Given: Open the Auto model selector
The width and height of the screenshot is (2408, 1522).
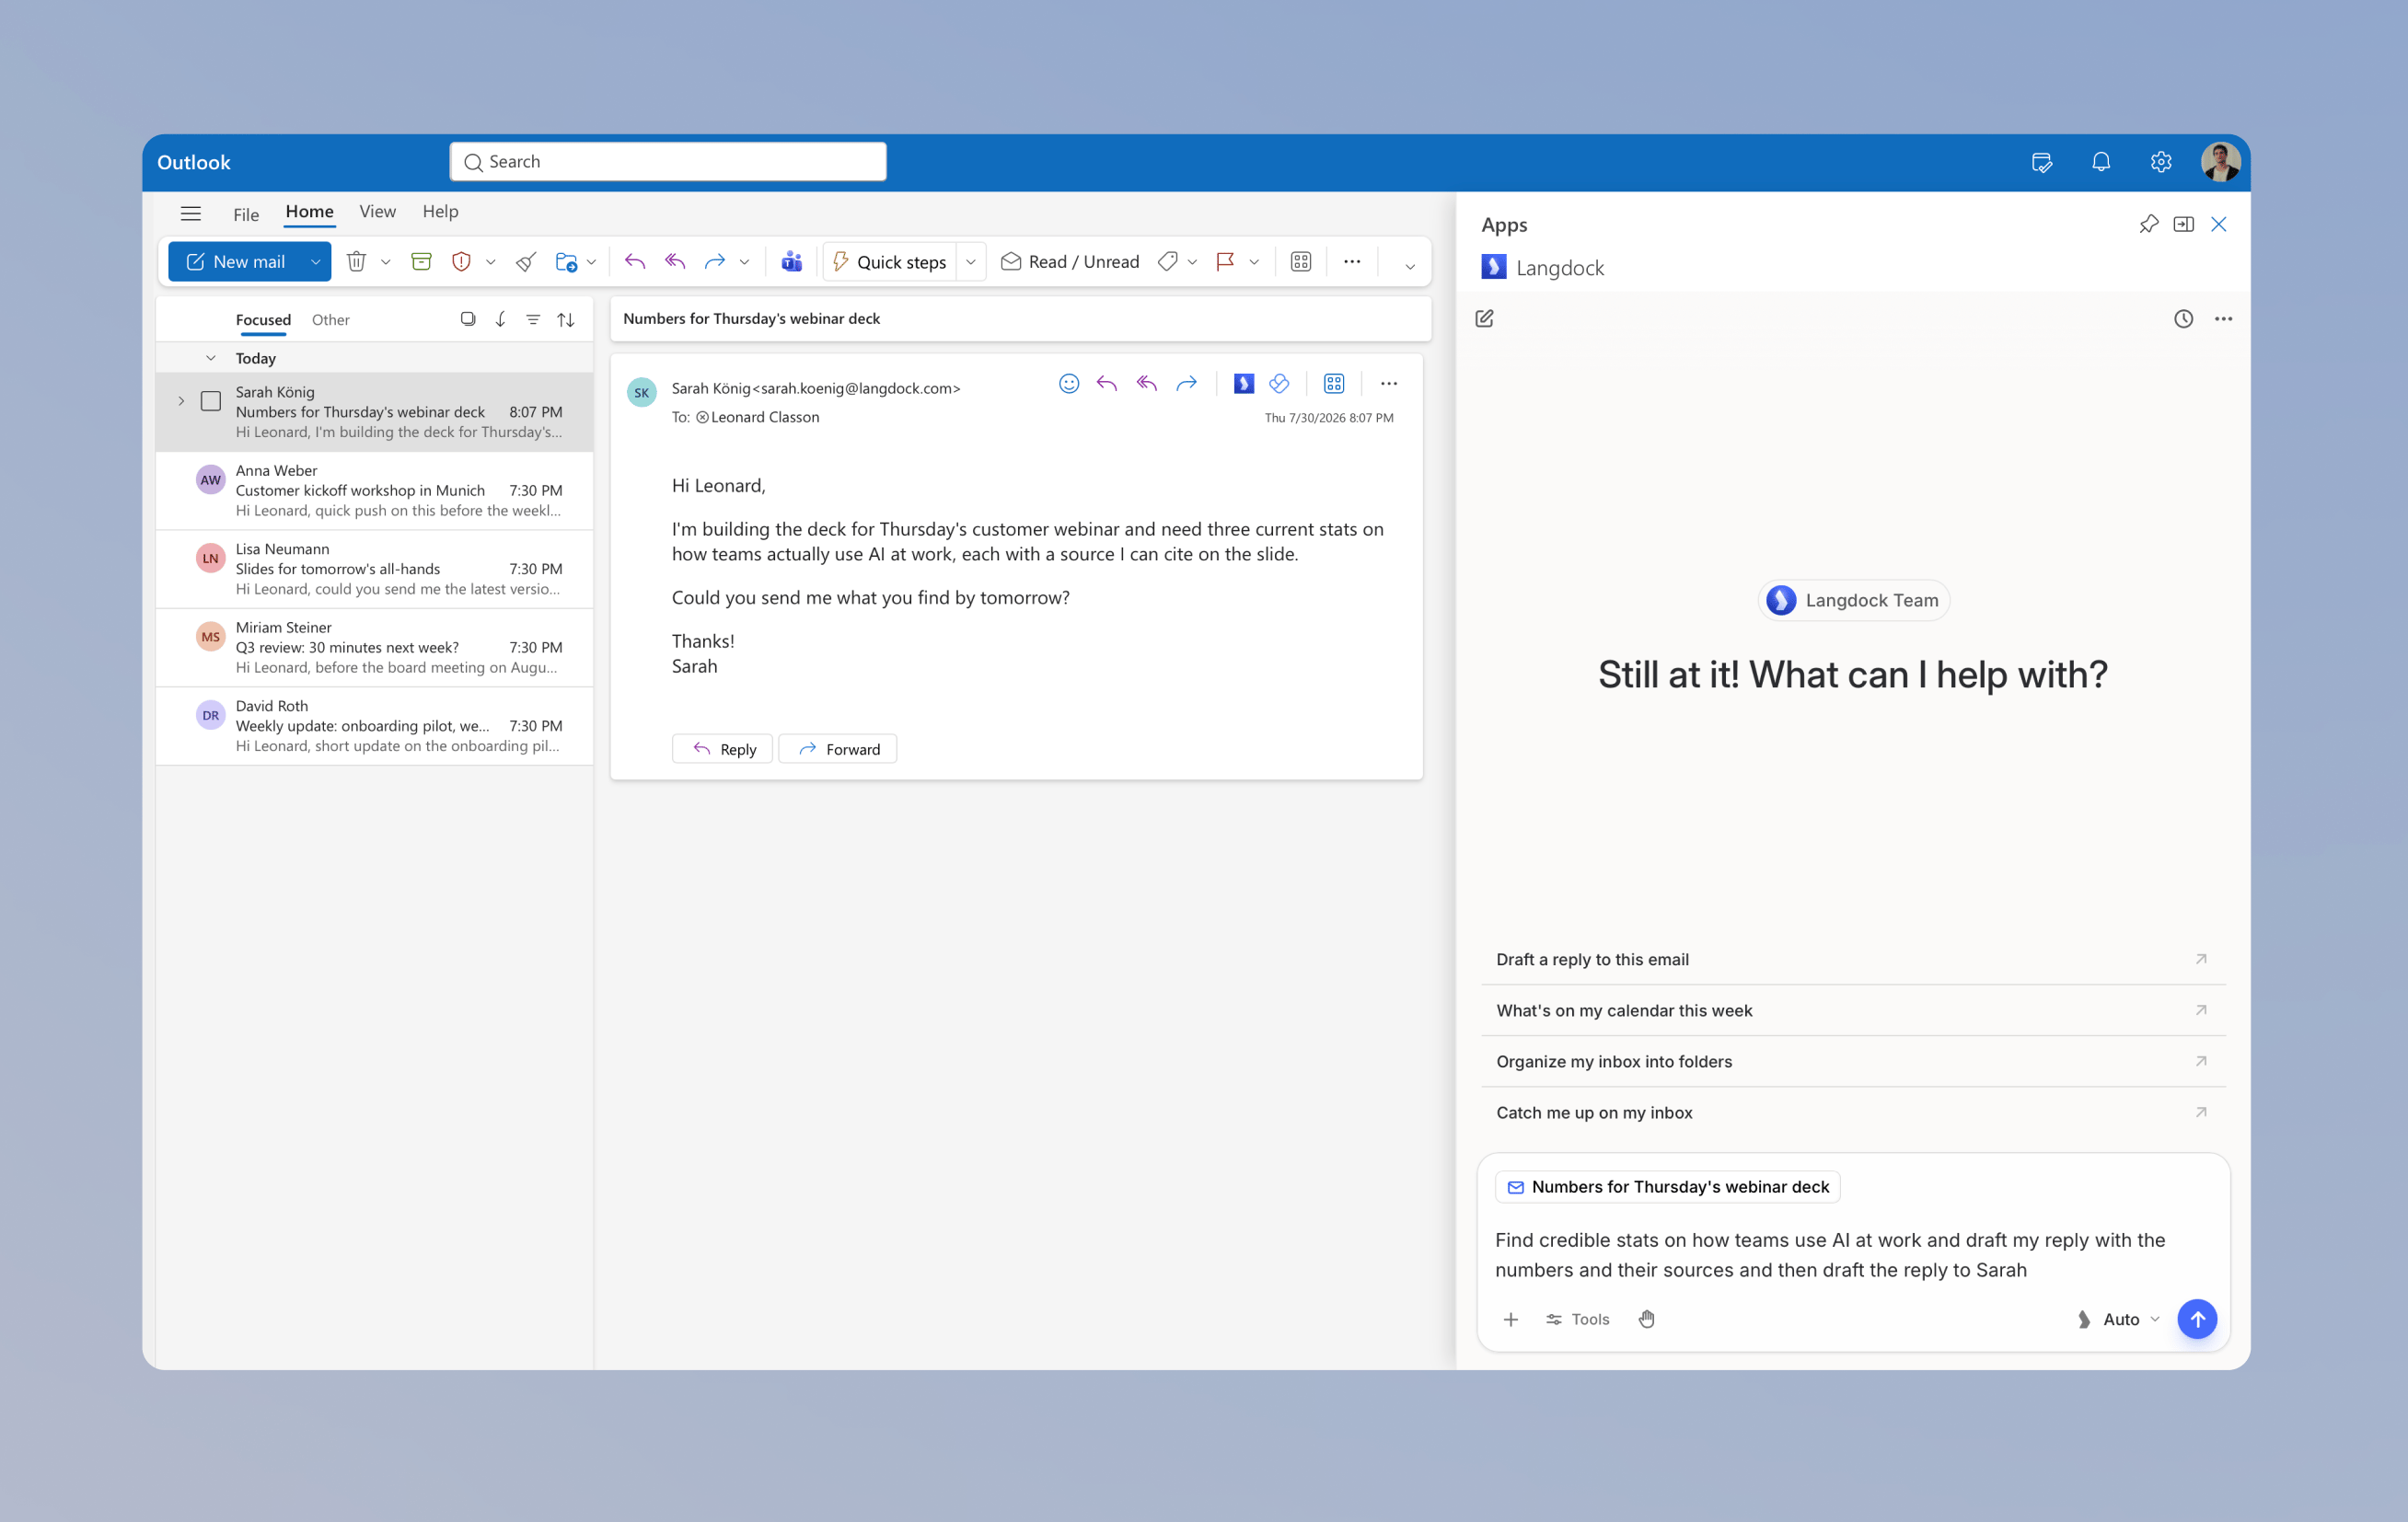Looking at the screenshot, I should (2118, 1320).
